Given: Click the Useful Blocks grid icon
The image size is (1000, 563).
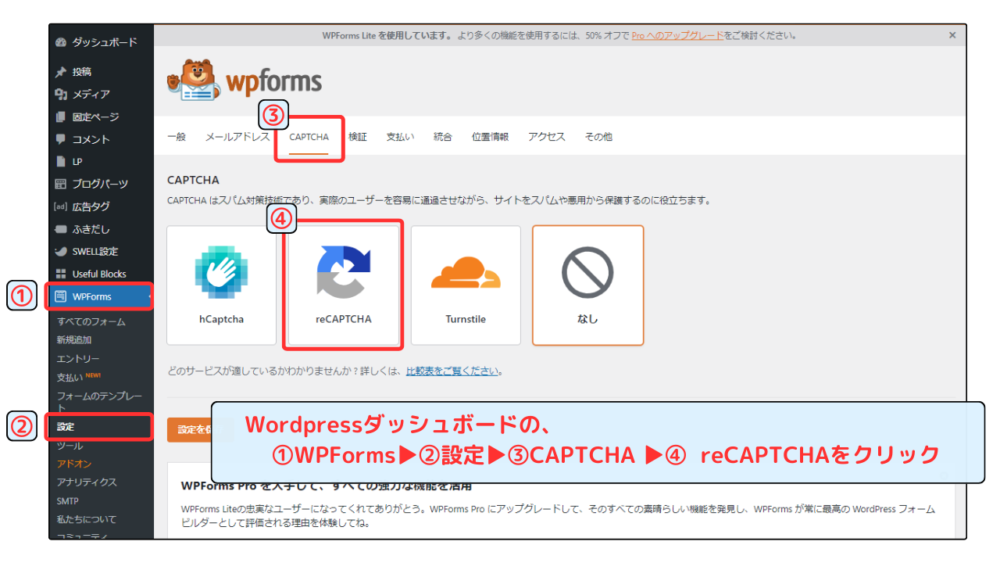Looking at the screenshot, I should point(61,274).
